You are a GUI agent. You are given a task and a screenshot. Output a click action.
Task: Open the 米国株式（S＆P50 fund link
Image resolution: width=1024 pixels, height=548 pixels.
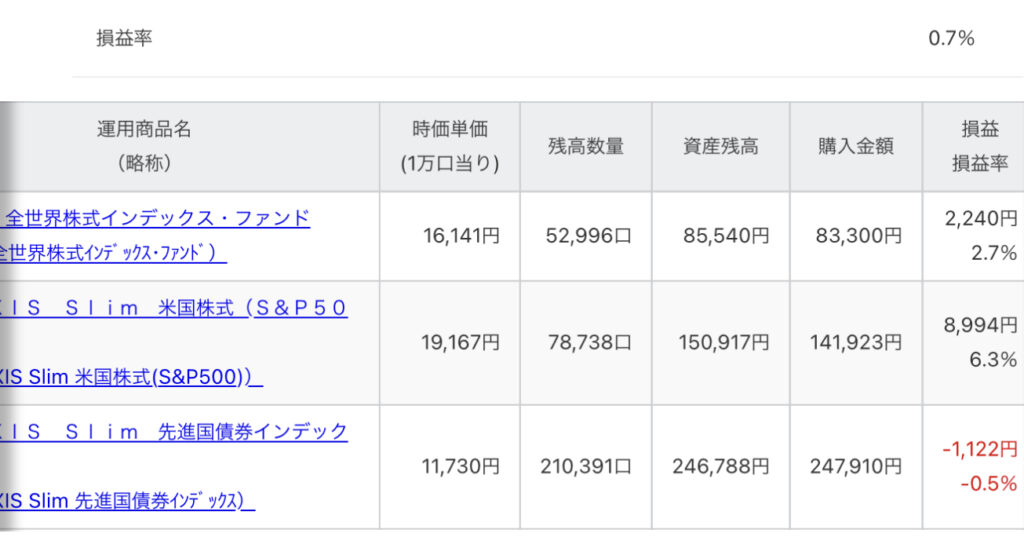(174, 308)
